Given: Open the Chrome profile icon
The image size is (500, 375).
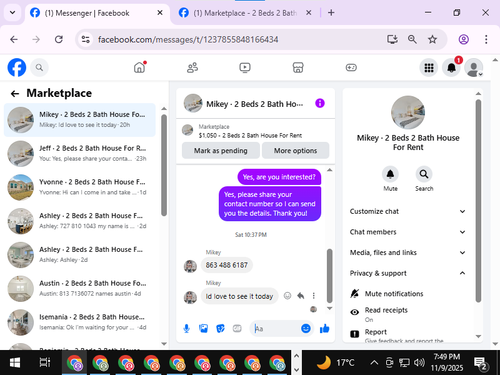Looking at the screenshot, I should coord(464,40).
